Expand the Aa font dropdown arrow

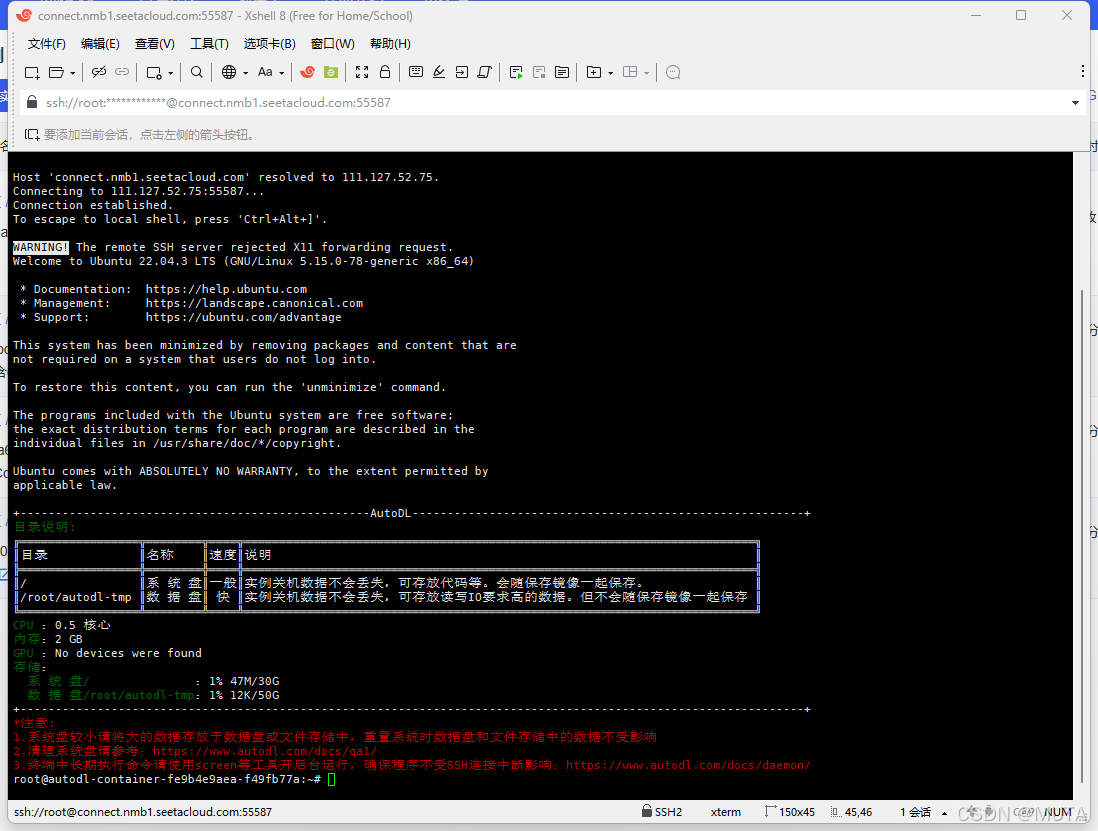click(282, 73)
